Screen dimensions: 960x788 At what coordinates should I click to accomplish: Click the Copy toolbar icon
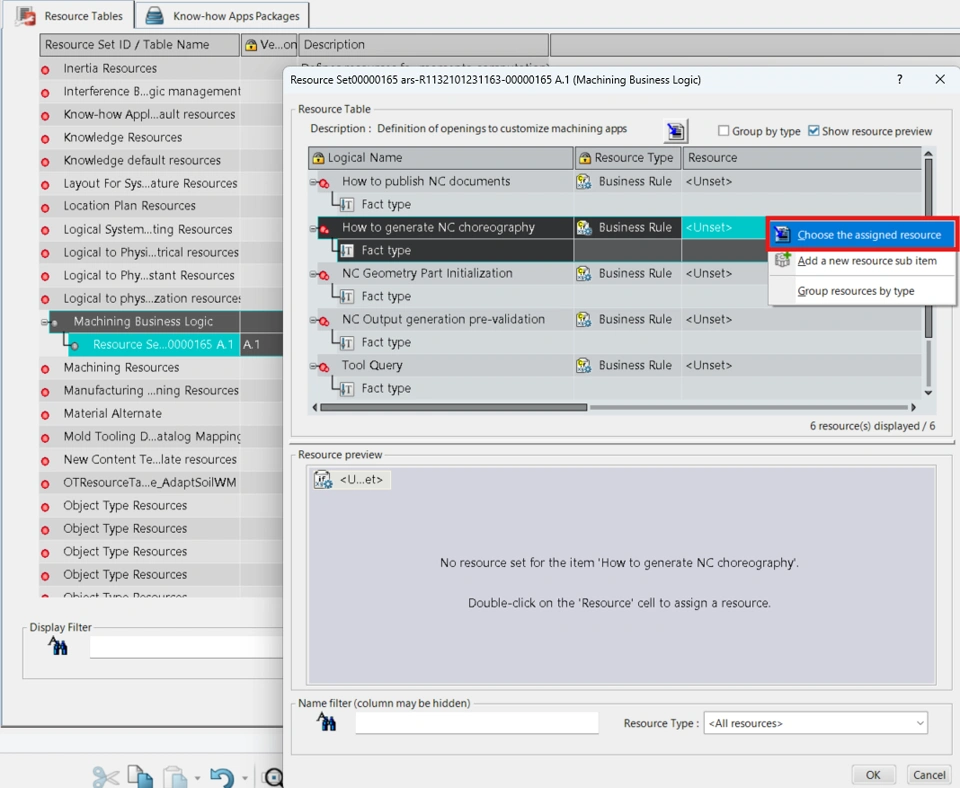tap(140, 776)
